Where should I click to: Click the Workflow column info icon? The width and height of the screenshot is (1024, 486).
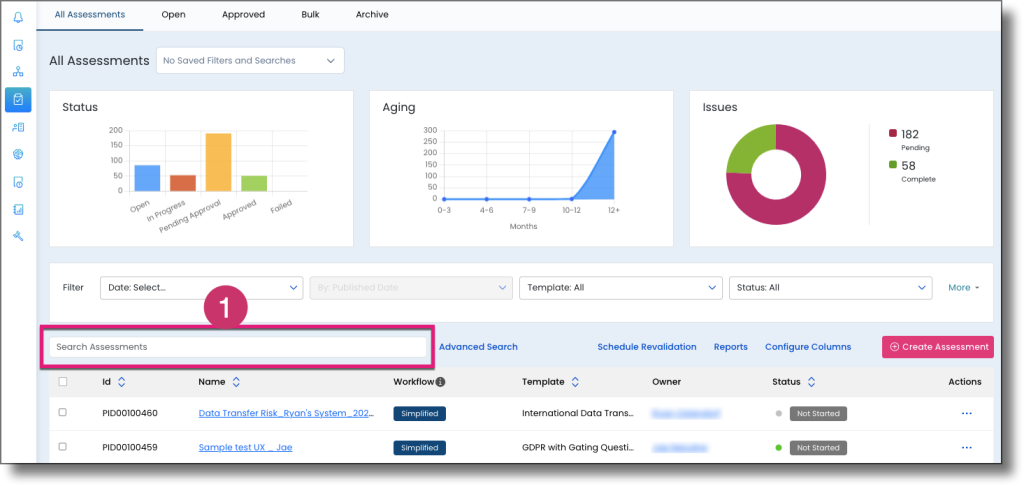pos(440,382)
